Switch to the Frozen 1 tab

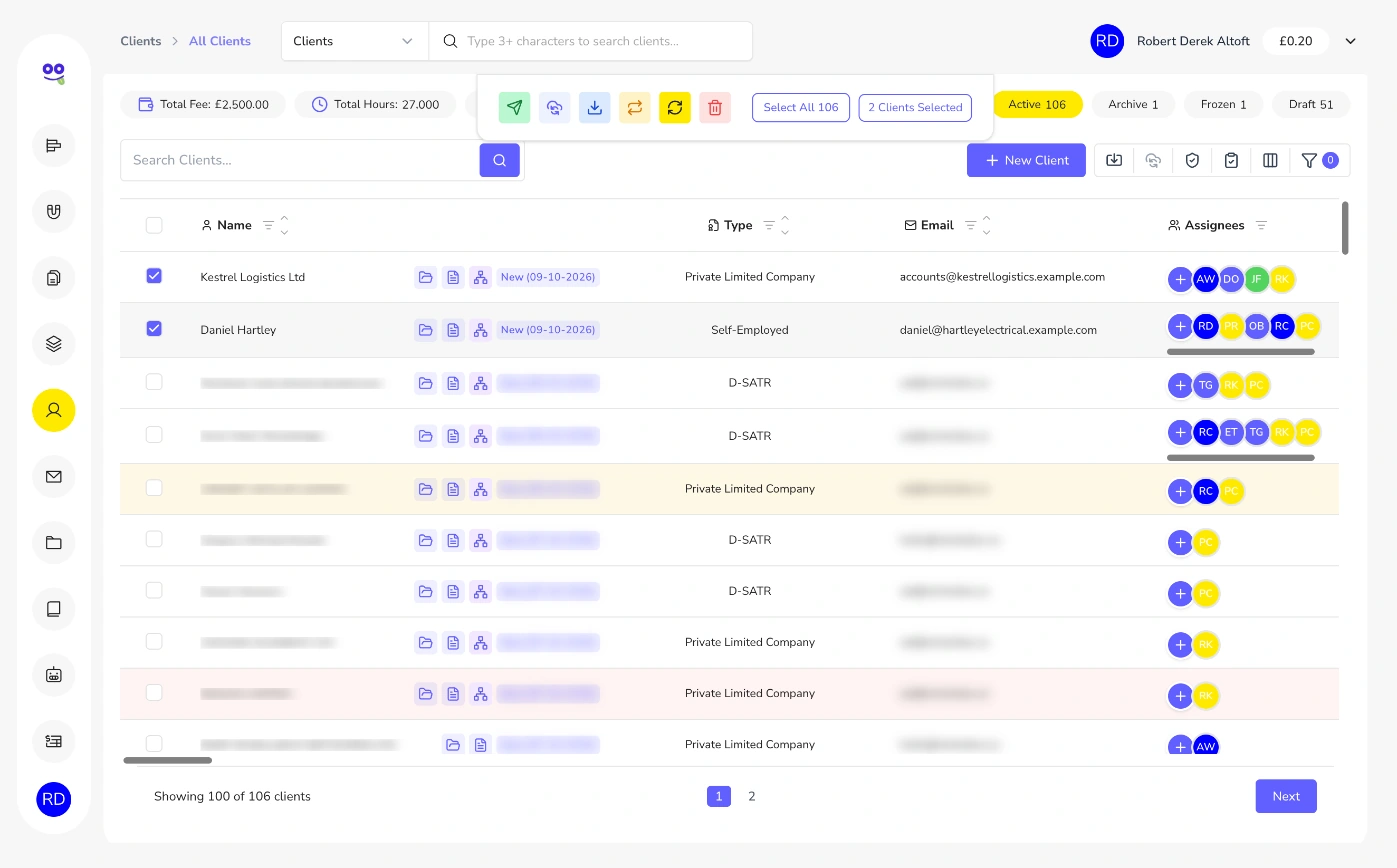pos(1223,104)
